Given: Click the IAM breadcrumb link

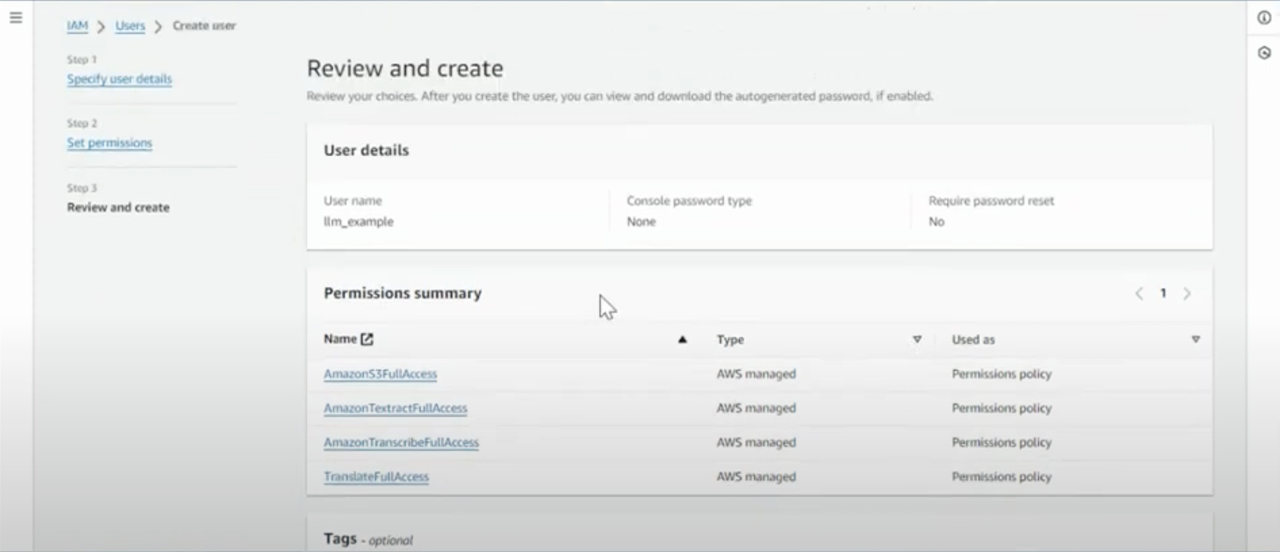Looking at the screenshot, I should coord(77,26).
